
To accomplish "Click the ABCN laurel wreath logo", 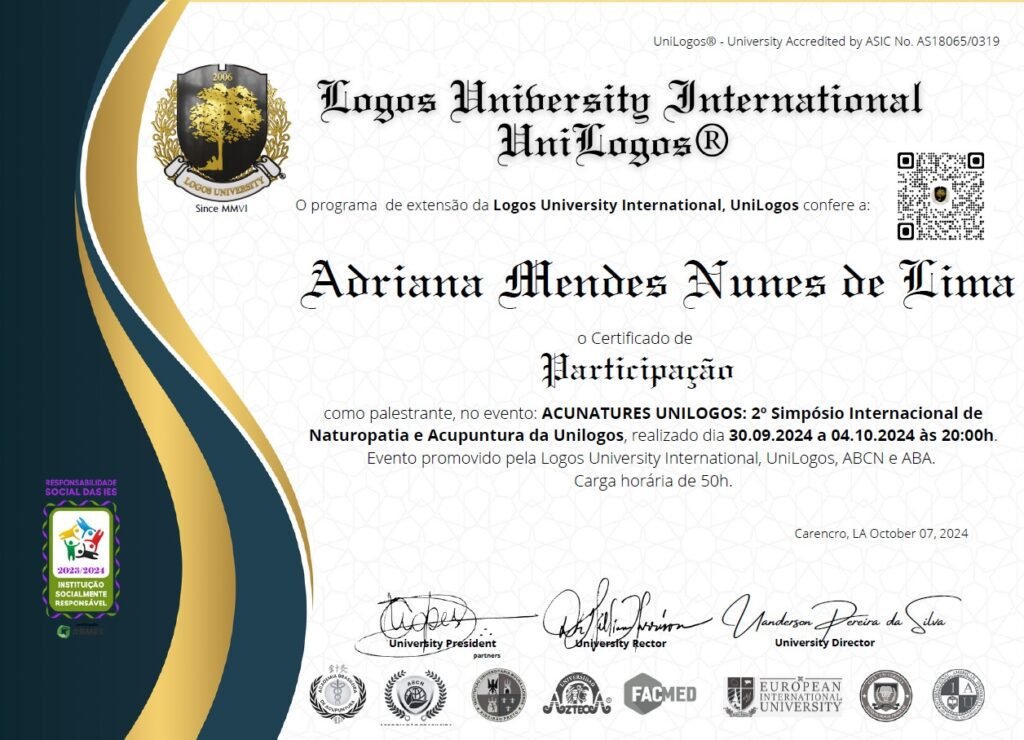I will [415, 695].
